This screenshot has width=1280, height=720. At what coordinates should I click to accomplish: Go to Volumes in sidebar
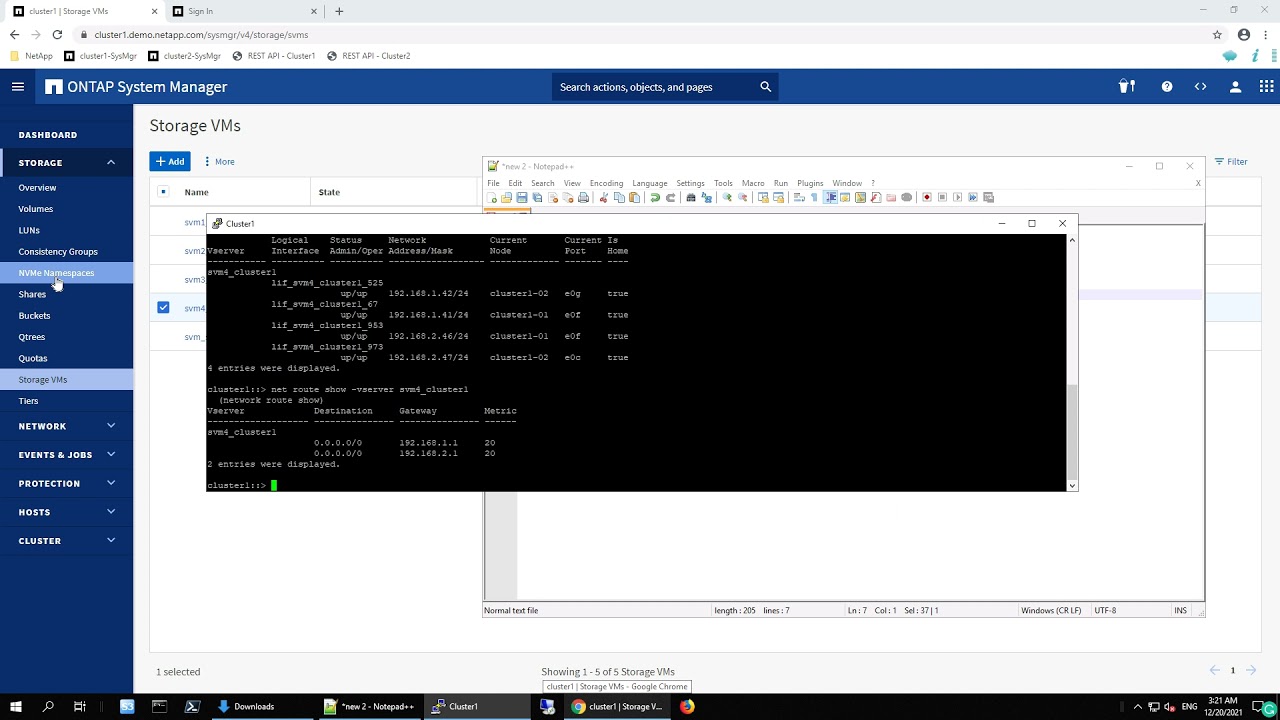[36, 209]
